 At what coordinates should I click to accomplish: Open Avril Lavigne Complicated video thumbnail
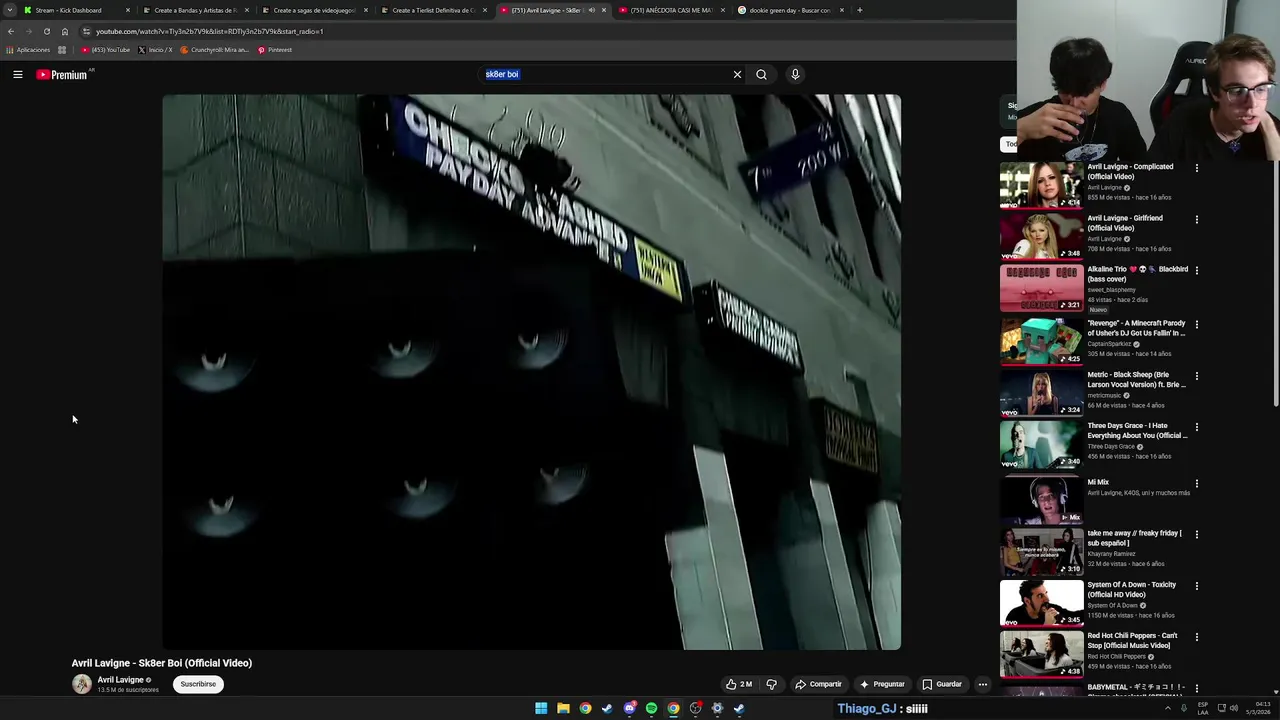pos(1041,185)
